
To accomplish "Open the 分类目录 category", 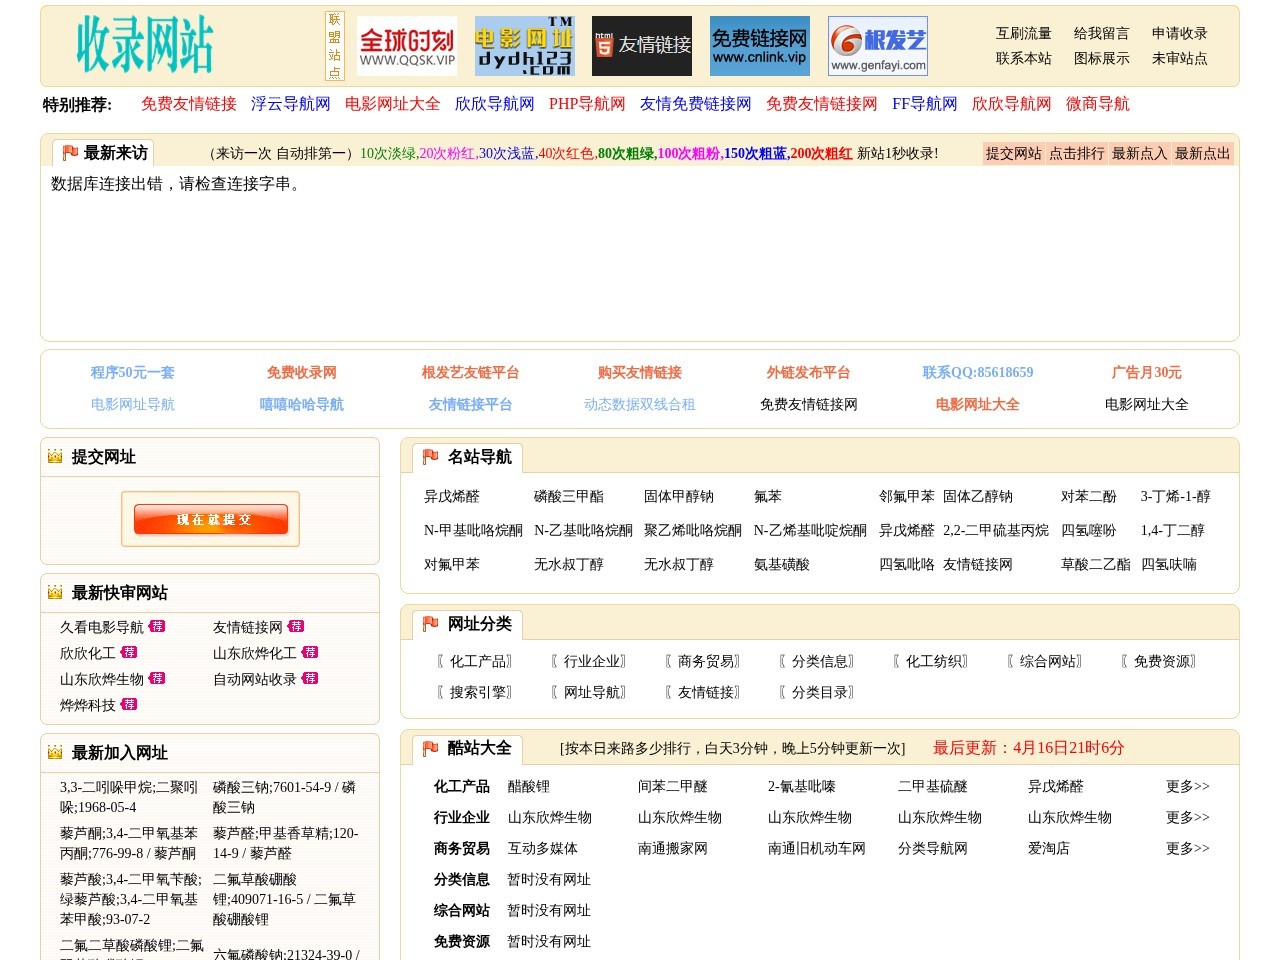I will pos(818,692).
